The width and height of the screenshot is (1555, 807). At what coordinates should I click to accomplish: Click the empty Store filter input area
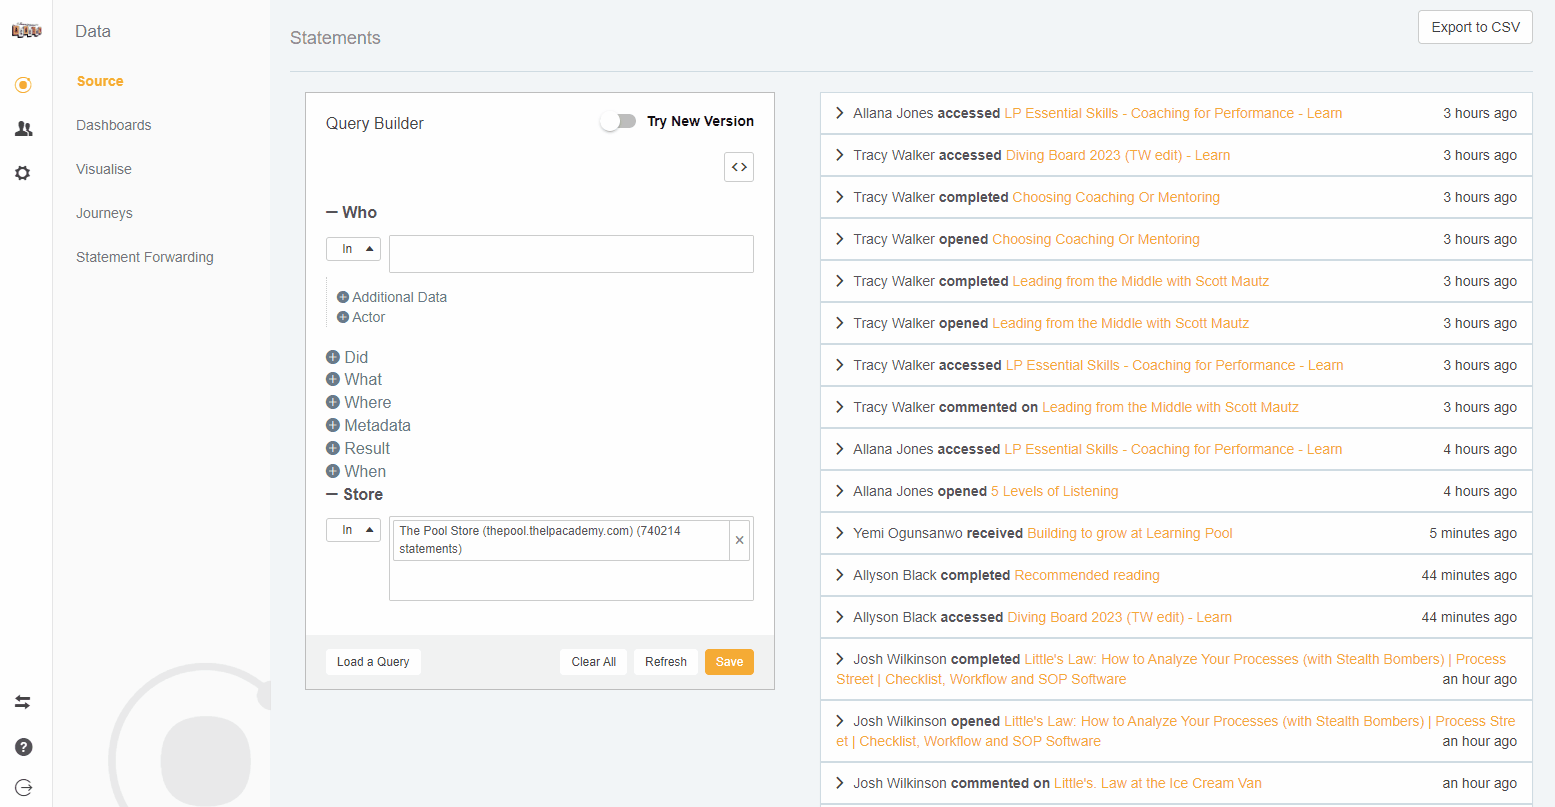pos(571,580)
